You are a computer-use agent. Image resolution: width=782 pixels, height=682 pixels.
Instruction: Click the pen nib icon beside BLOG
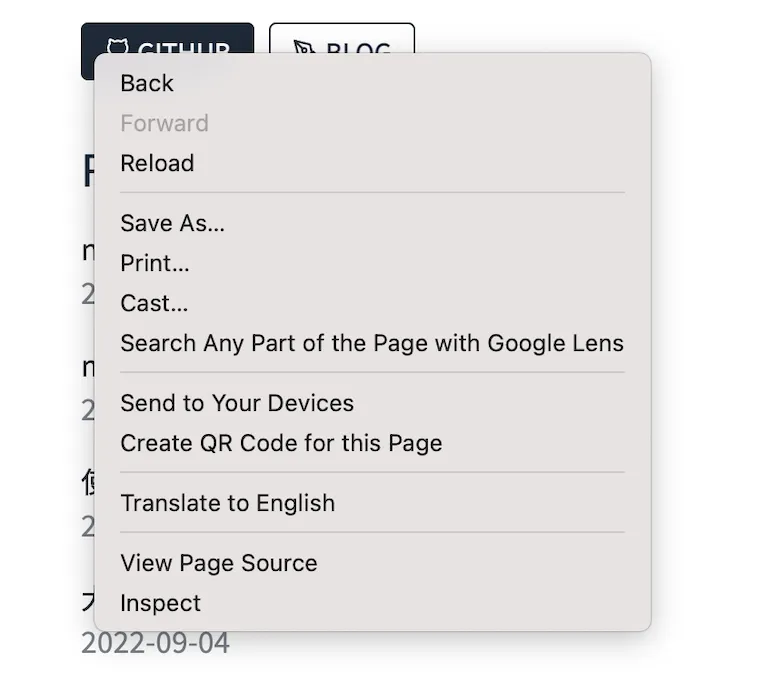click(303, 46)
